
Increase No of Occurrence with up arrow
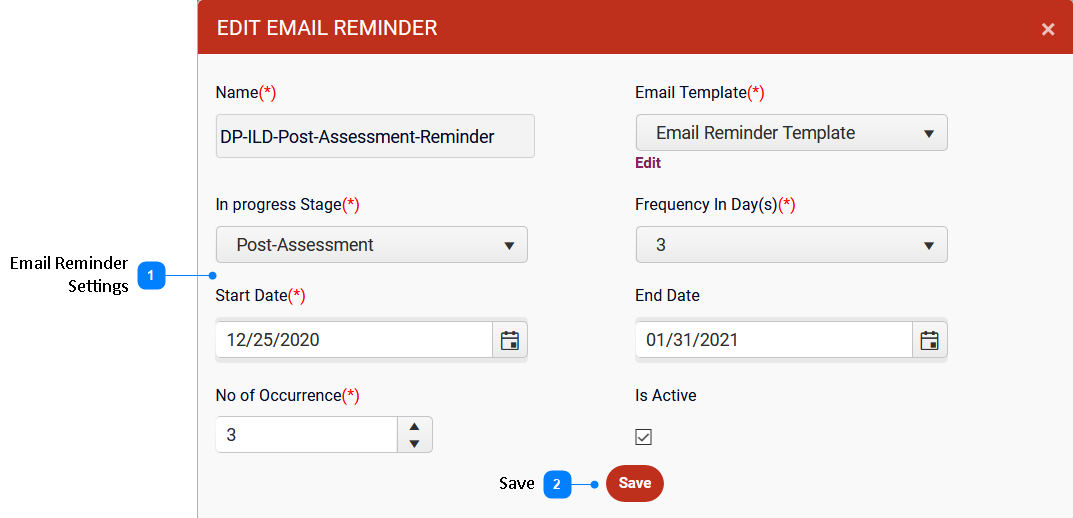[x=414, y=426]
